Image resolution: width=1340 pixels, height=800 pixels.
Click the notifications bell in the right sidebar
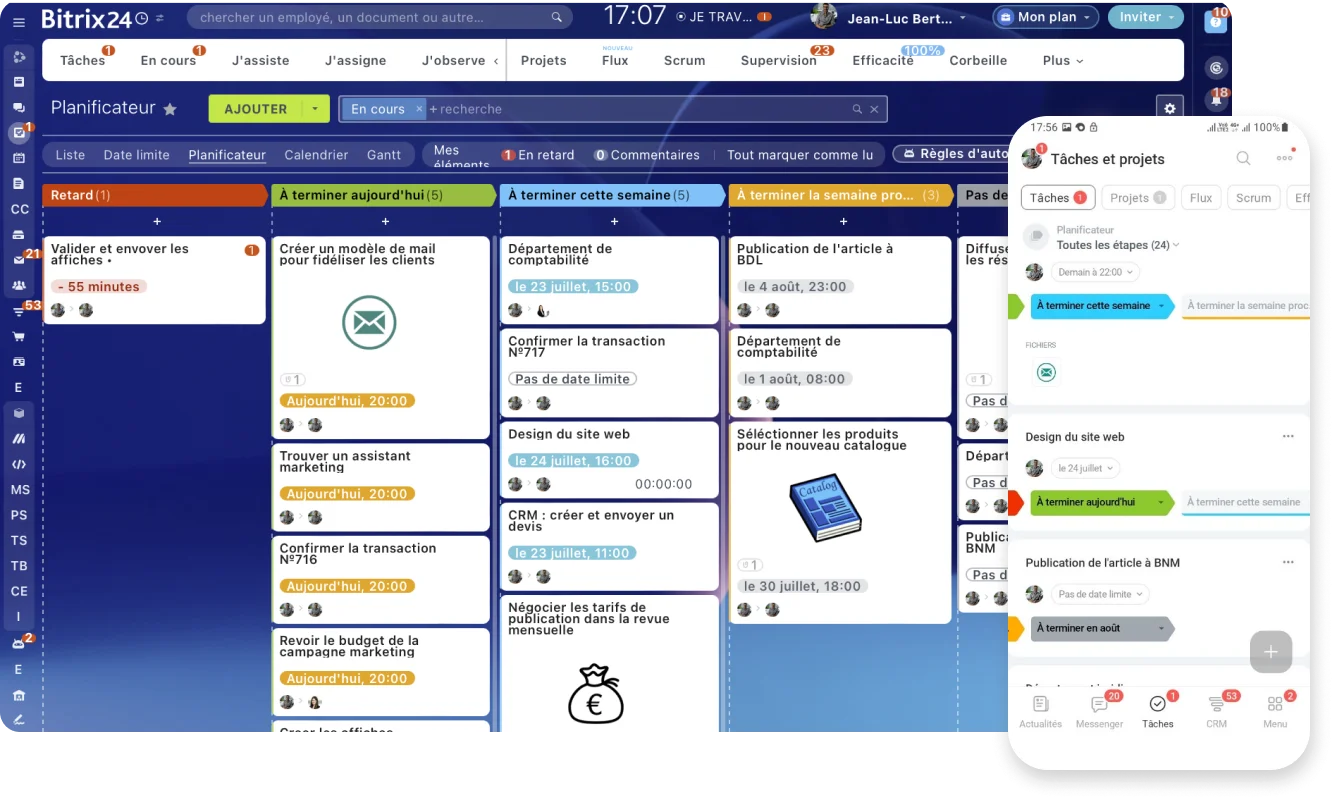(x=1216, y=100)
